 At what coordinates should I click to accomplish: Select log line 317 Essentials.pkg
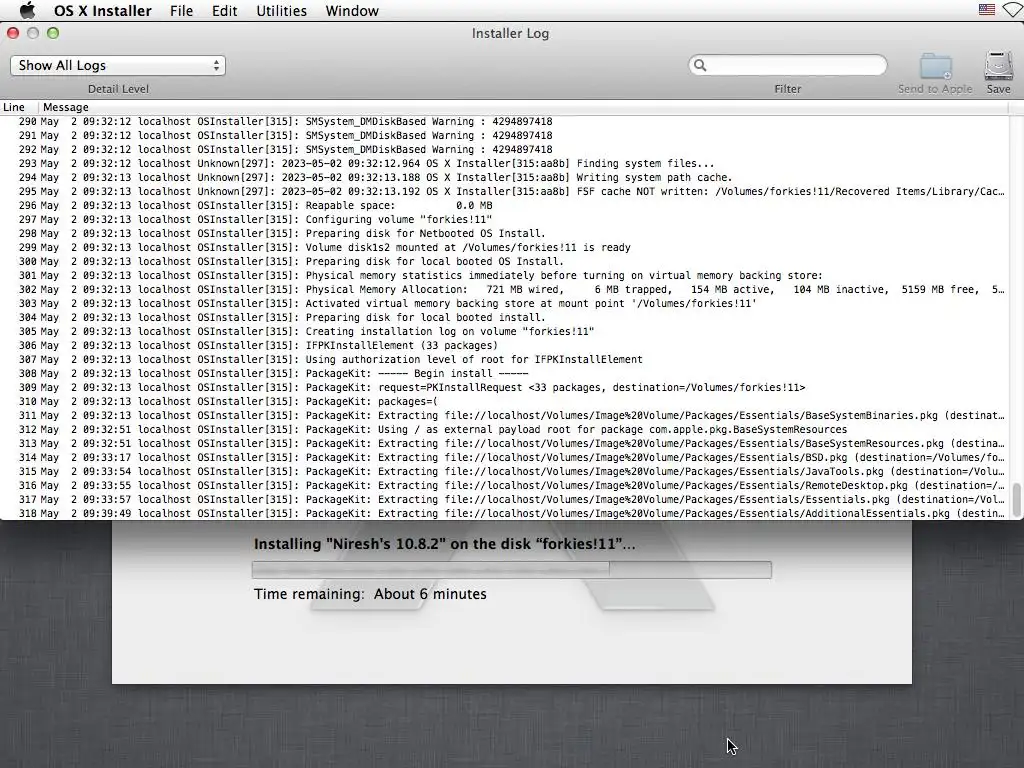pos(504,500)
